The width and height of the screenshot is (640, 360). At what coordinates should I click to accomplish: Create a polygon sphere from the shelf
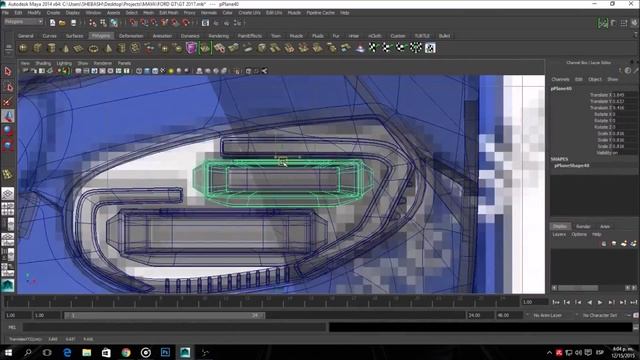23,48
